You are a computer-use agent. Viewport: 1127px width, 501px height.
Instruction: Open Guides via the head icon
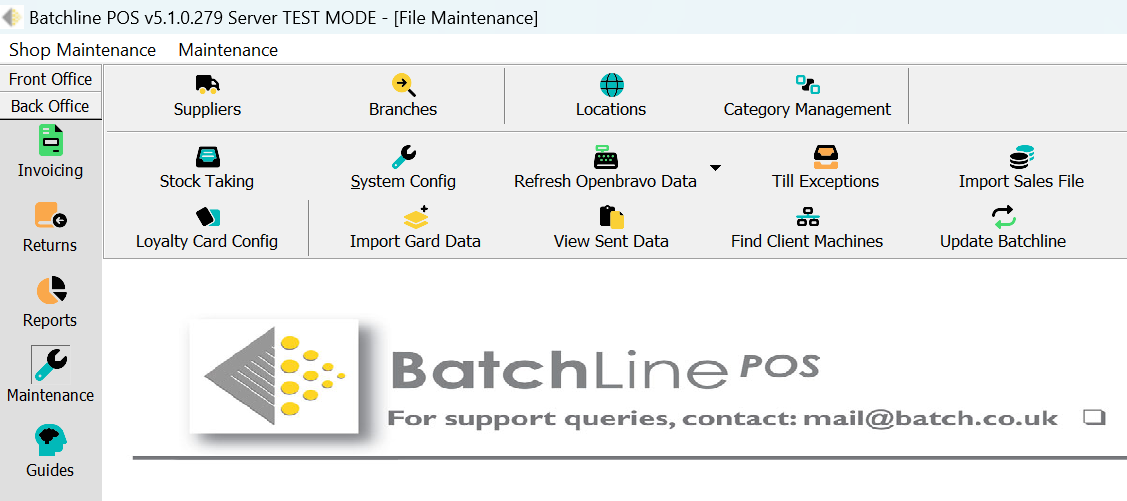point(50,440)
